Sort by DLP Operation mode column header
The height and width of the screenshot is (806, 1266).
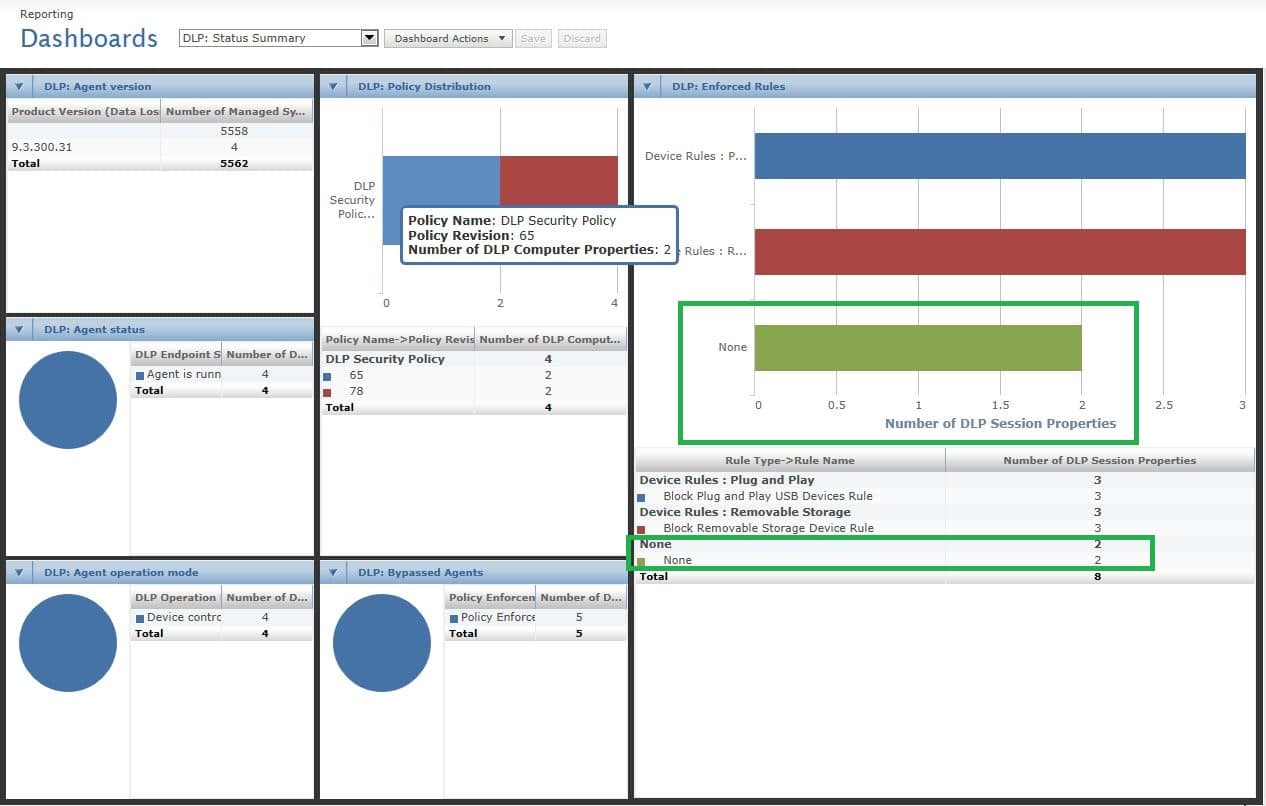click(x=177, y=597)
